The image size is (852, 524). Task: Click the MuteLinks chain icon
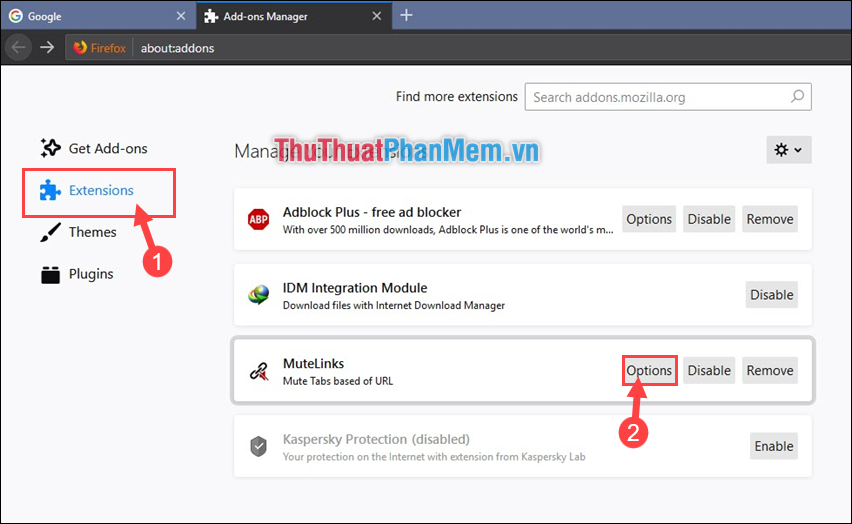click(x=259, y=371)
